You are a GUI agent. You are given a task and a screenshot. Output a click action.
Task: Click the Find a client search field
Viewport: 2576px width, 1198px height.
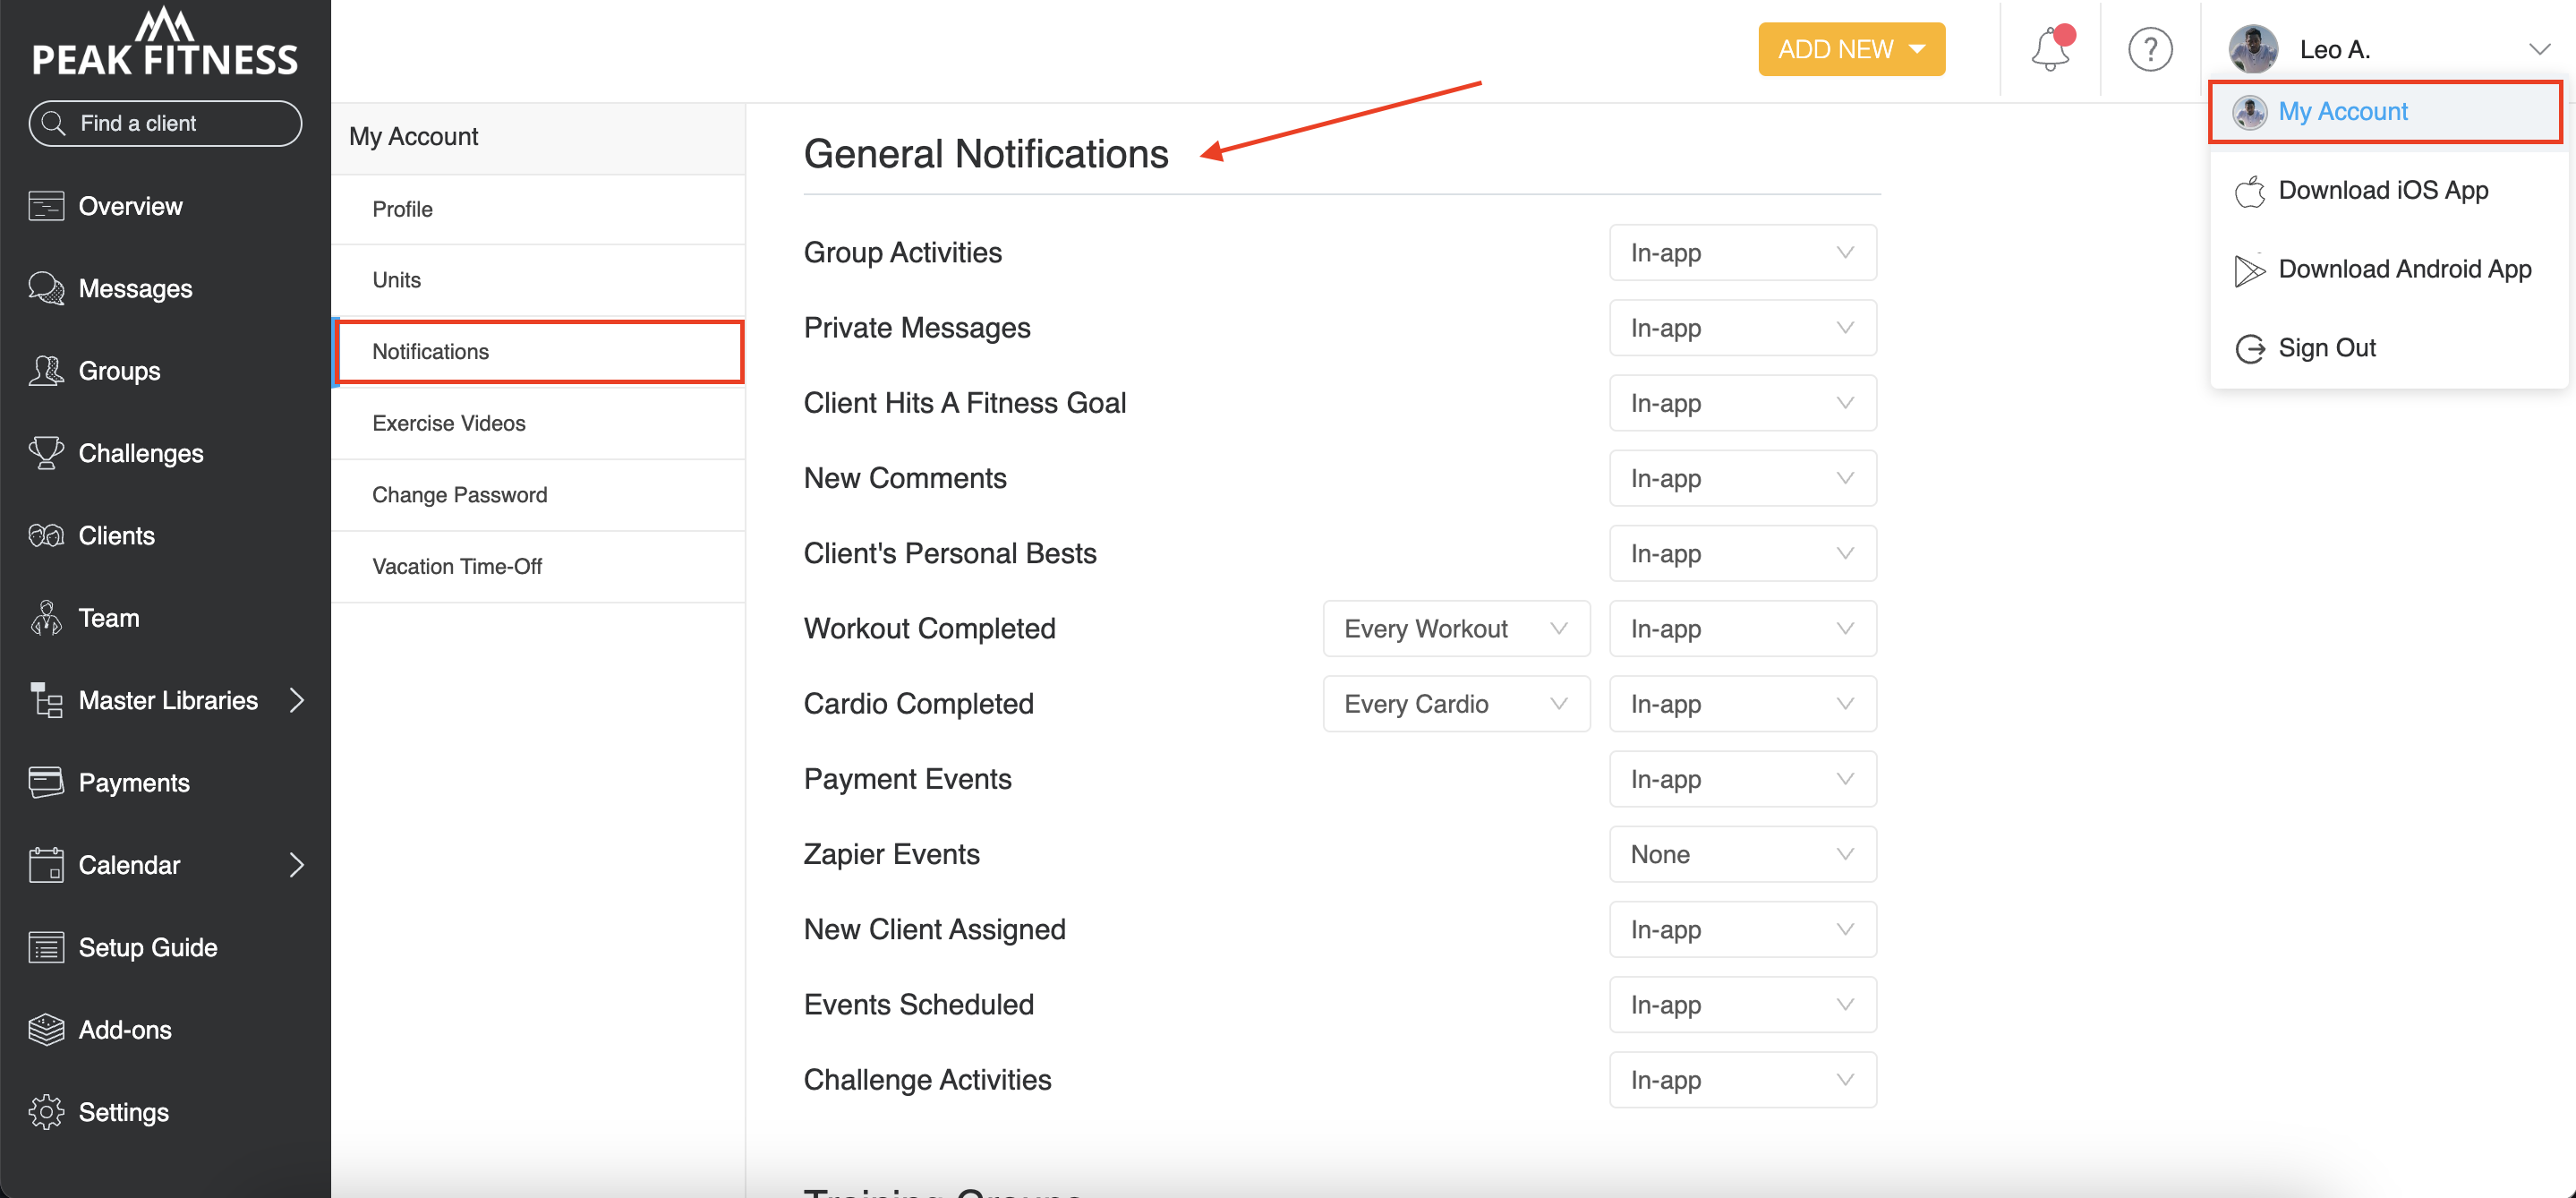pos(165,123)
